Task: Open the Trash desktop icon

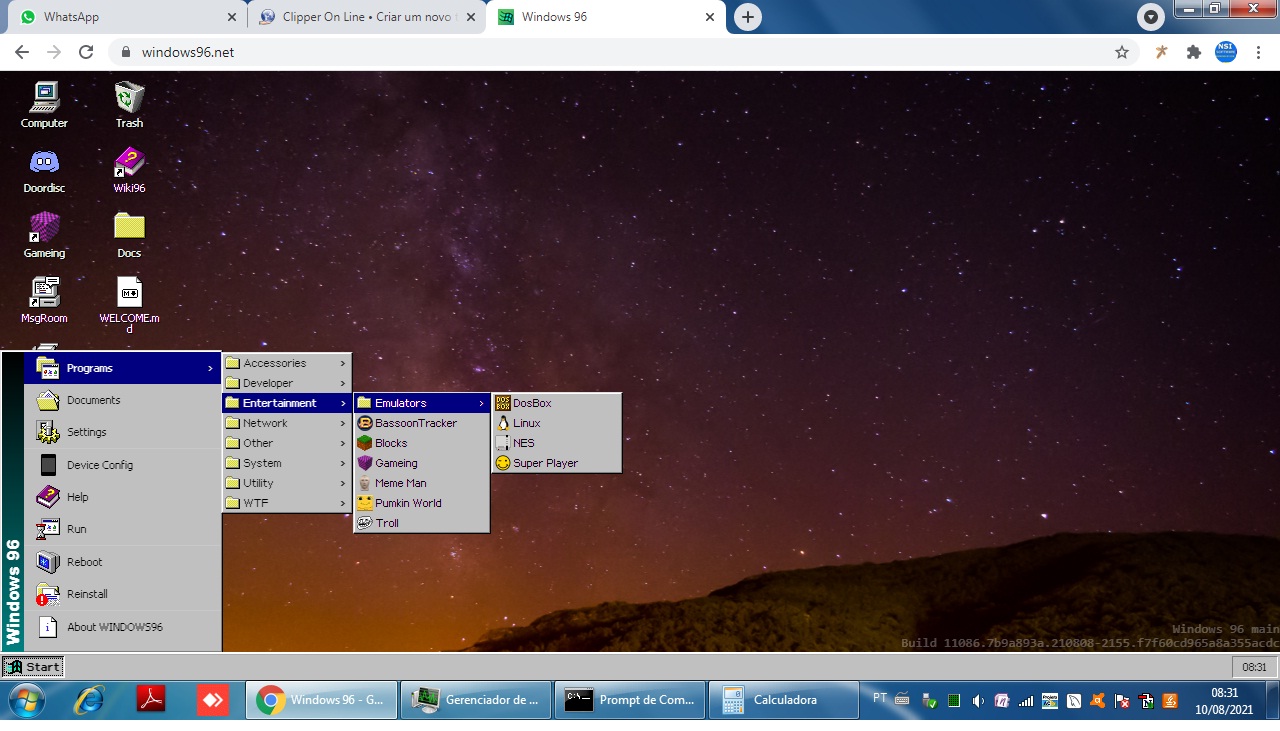Action: click(129, 105)
